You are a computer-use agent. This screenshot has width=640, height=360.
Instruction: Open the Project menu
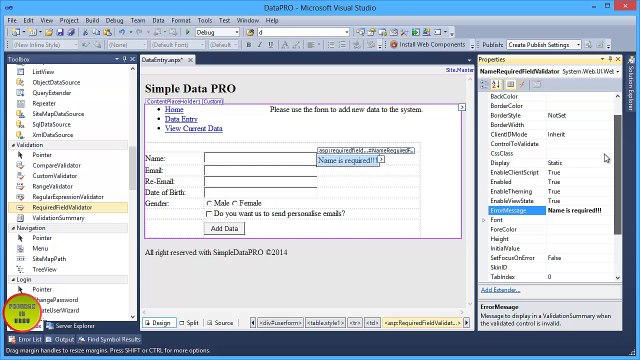pos(69,20)
